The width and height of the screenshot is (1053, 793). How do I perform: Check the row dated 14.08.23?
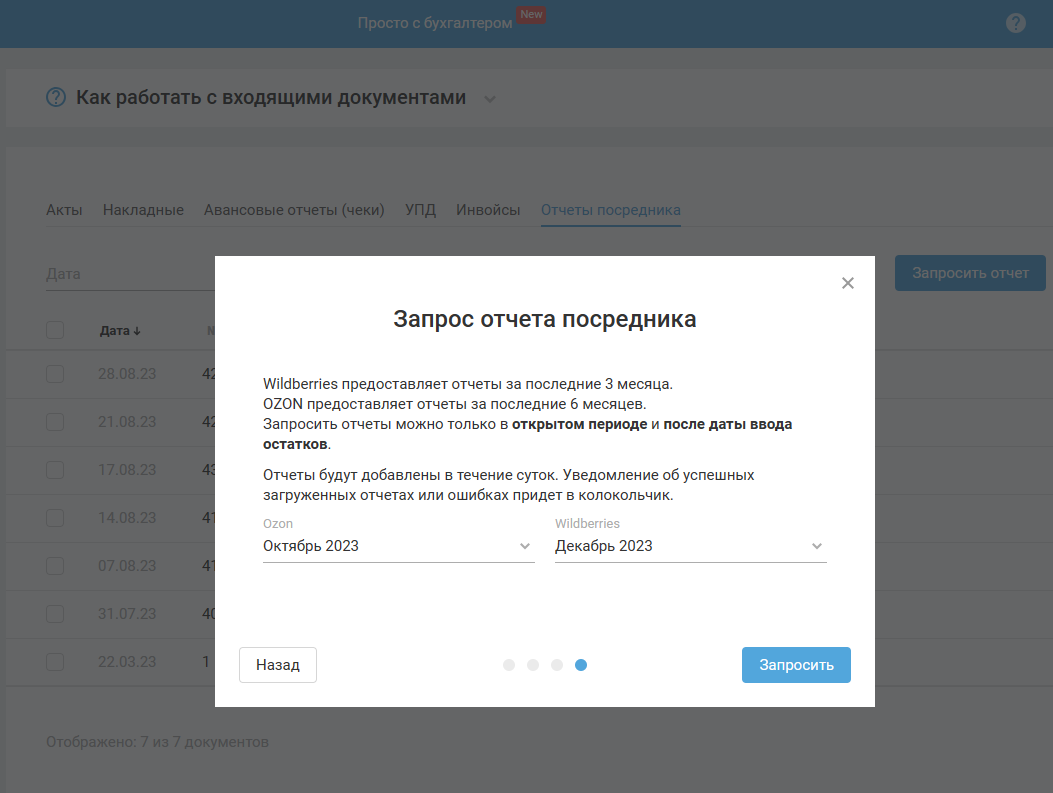(55, 518)
